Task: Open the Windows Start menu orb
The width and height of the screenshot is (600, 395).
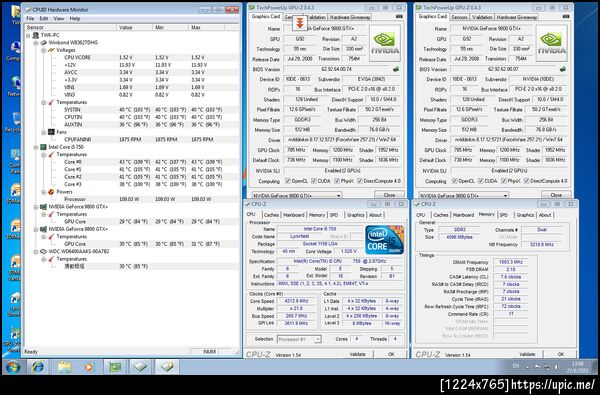Action: pyautogui.click(x=12, y=367)
